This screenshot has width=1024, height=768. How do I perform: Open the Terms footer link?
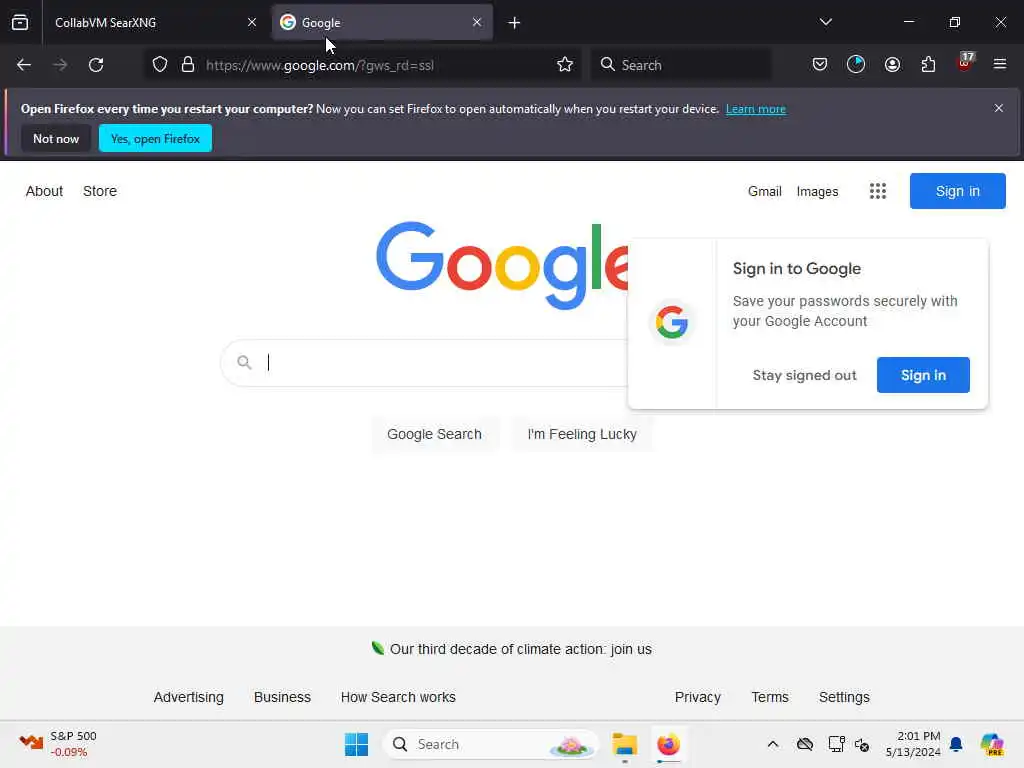pos(770,697)
